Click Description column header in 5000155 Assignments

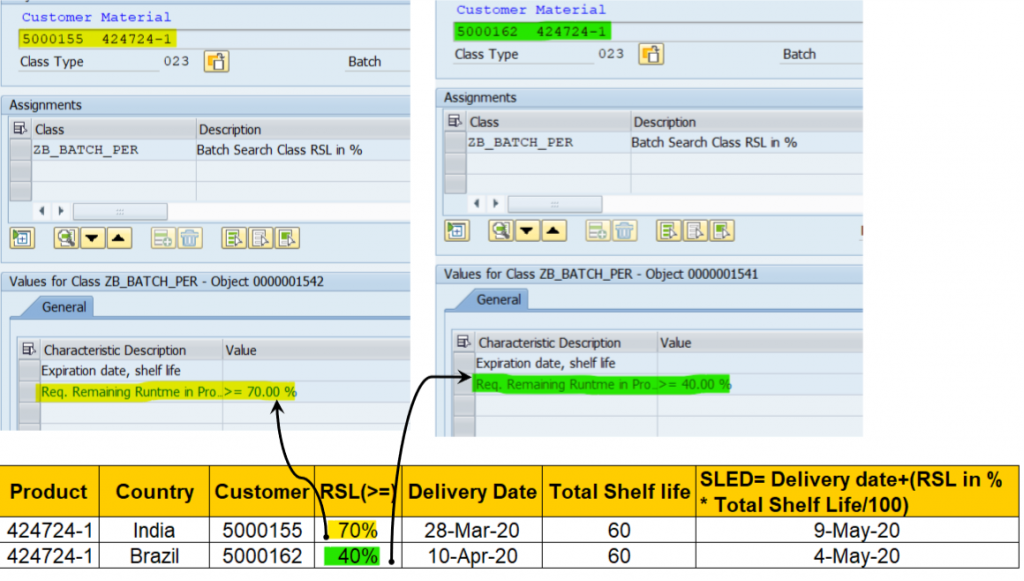303,129
